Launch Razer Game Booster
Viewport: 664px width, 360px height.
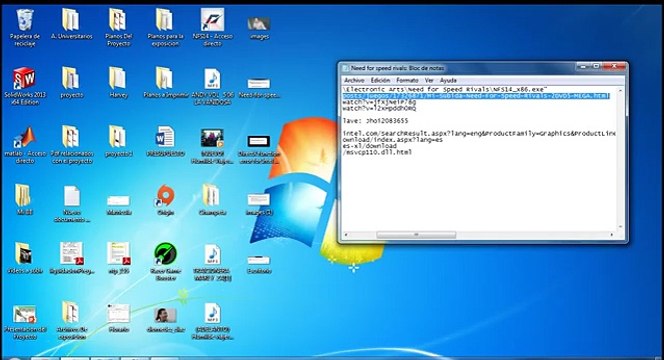coord(165,261)
